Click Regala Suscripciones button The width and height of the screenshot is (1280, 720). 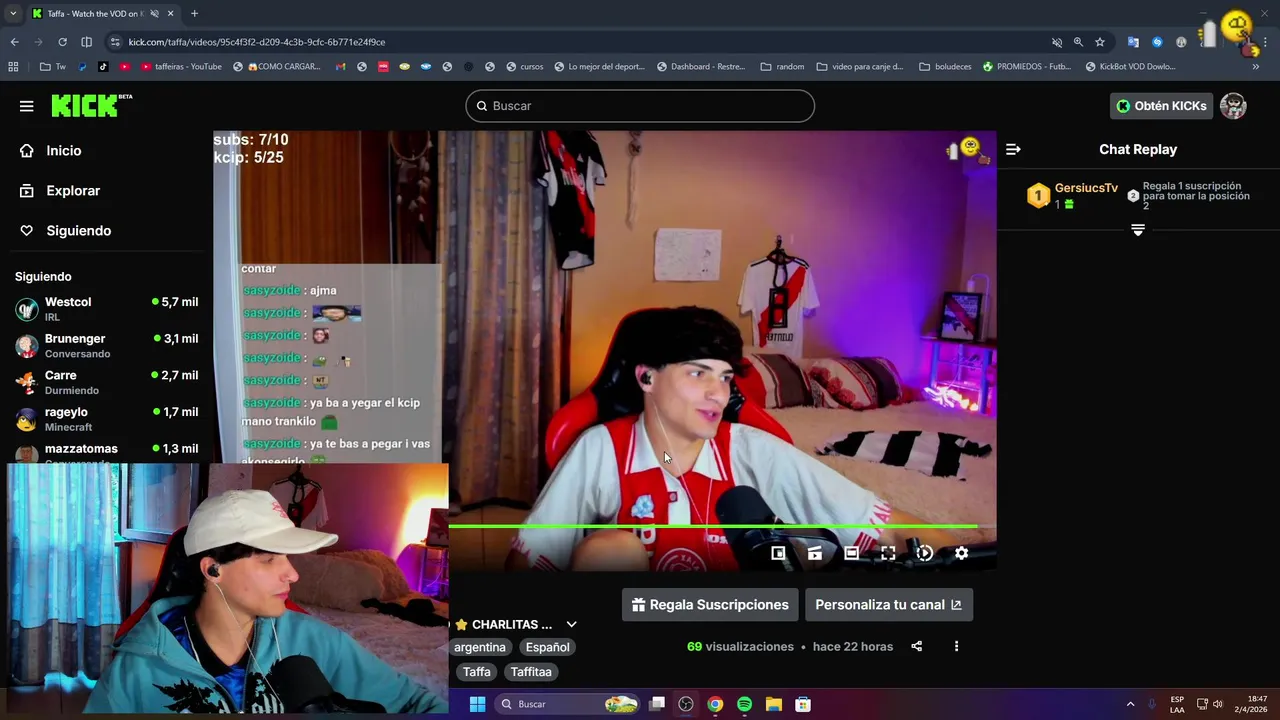(710, 605)
